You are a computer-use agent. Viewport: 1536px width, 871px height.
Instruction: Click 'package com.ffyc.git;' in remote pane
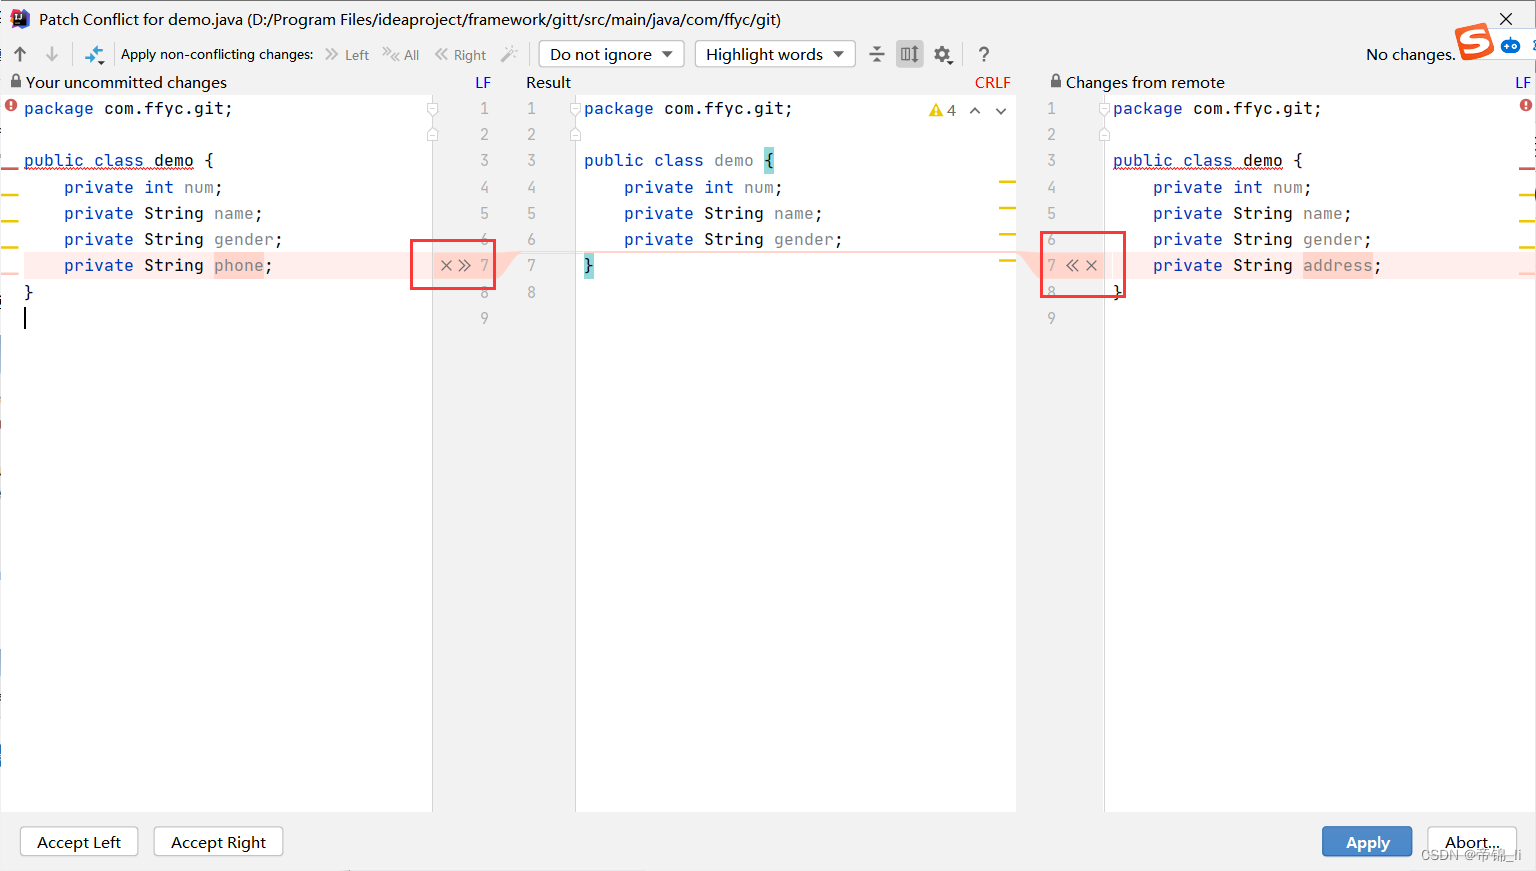tap(1217, 108)
